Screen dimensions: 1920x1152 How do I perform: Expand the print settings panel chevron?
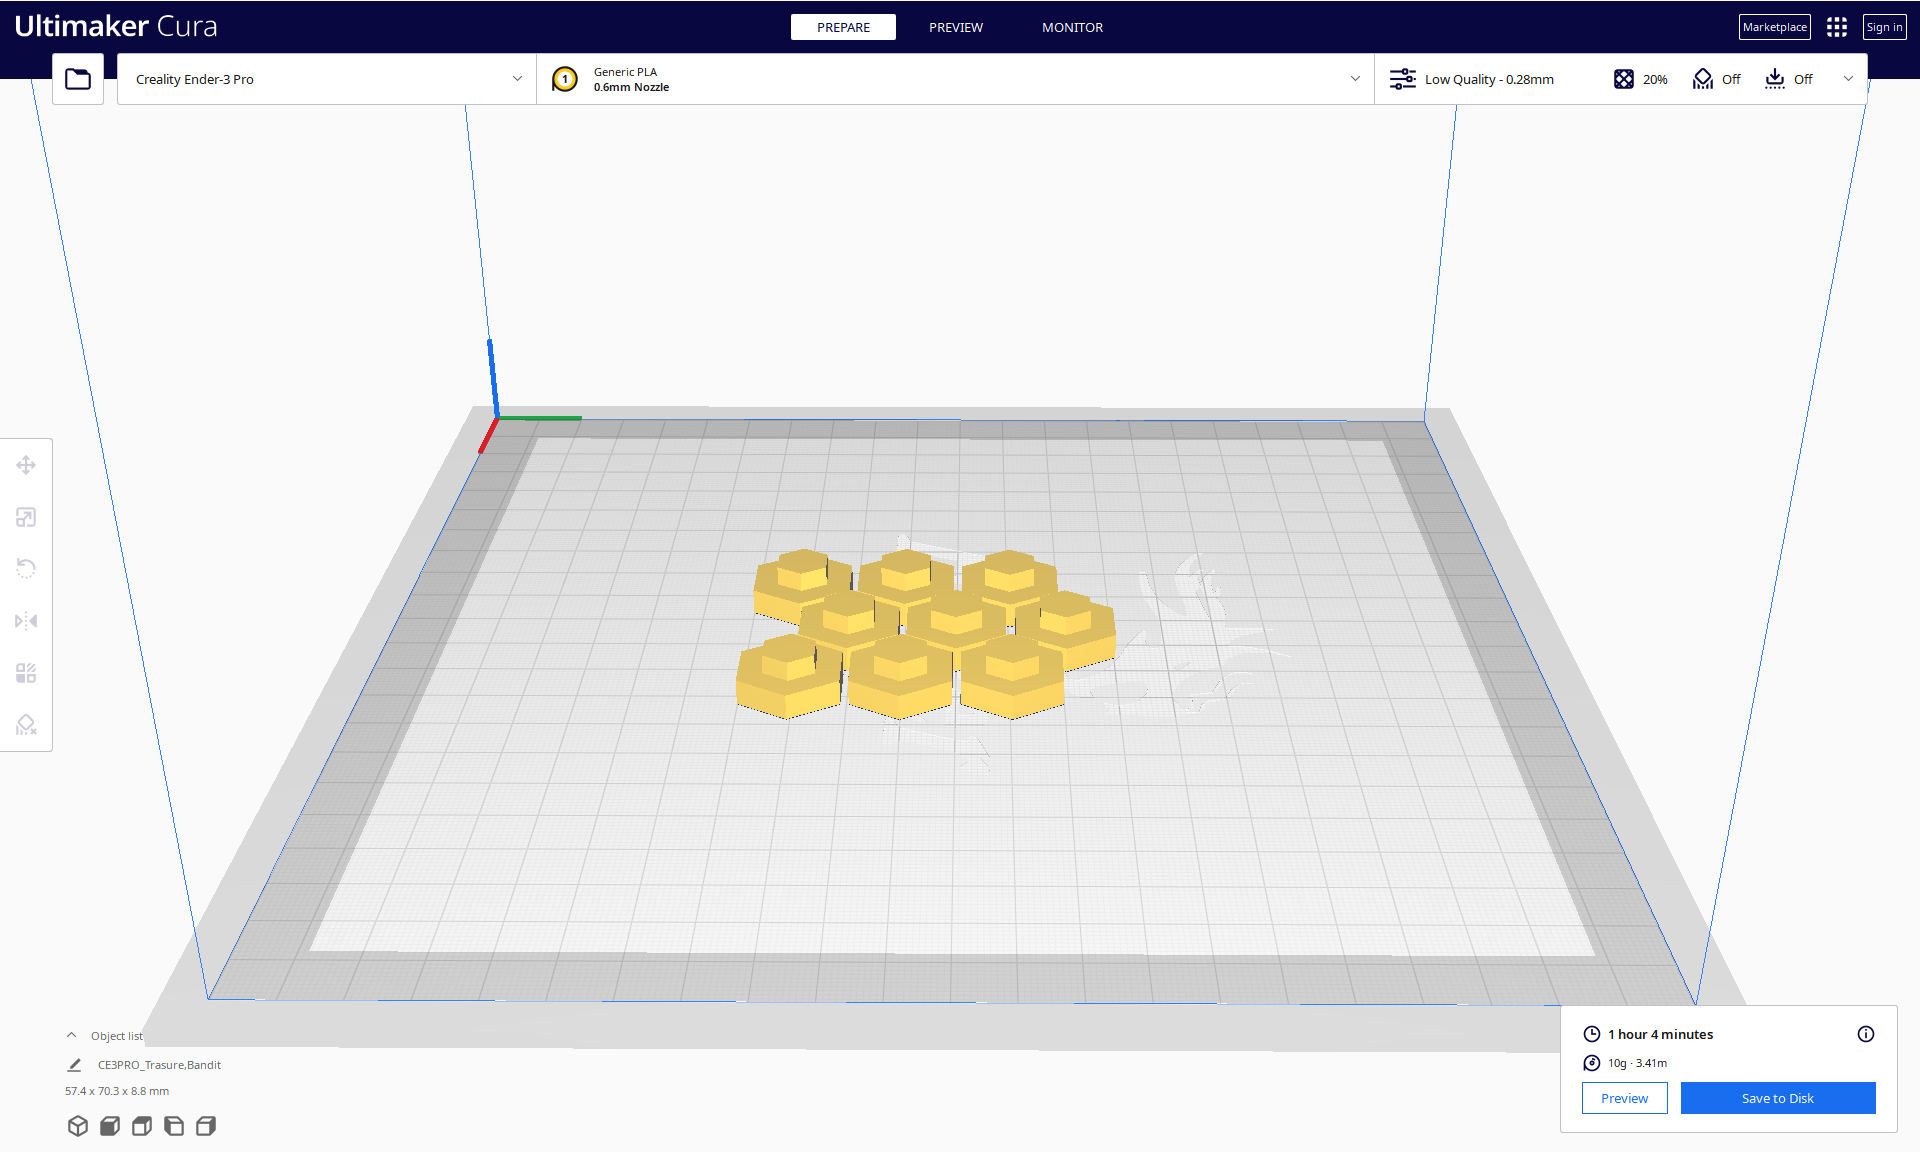tap(1848, 79)
